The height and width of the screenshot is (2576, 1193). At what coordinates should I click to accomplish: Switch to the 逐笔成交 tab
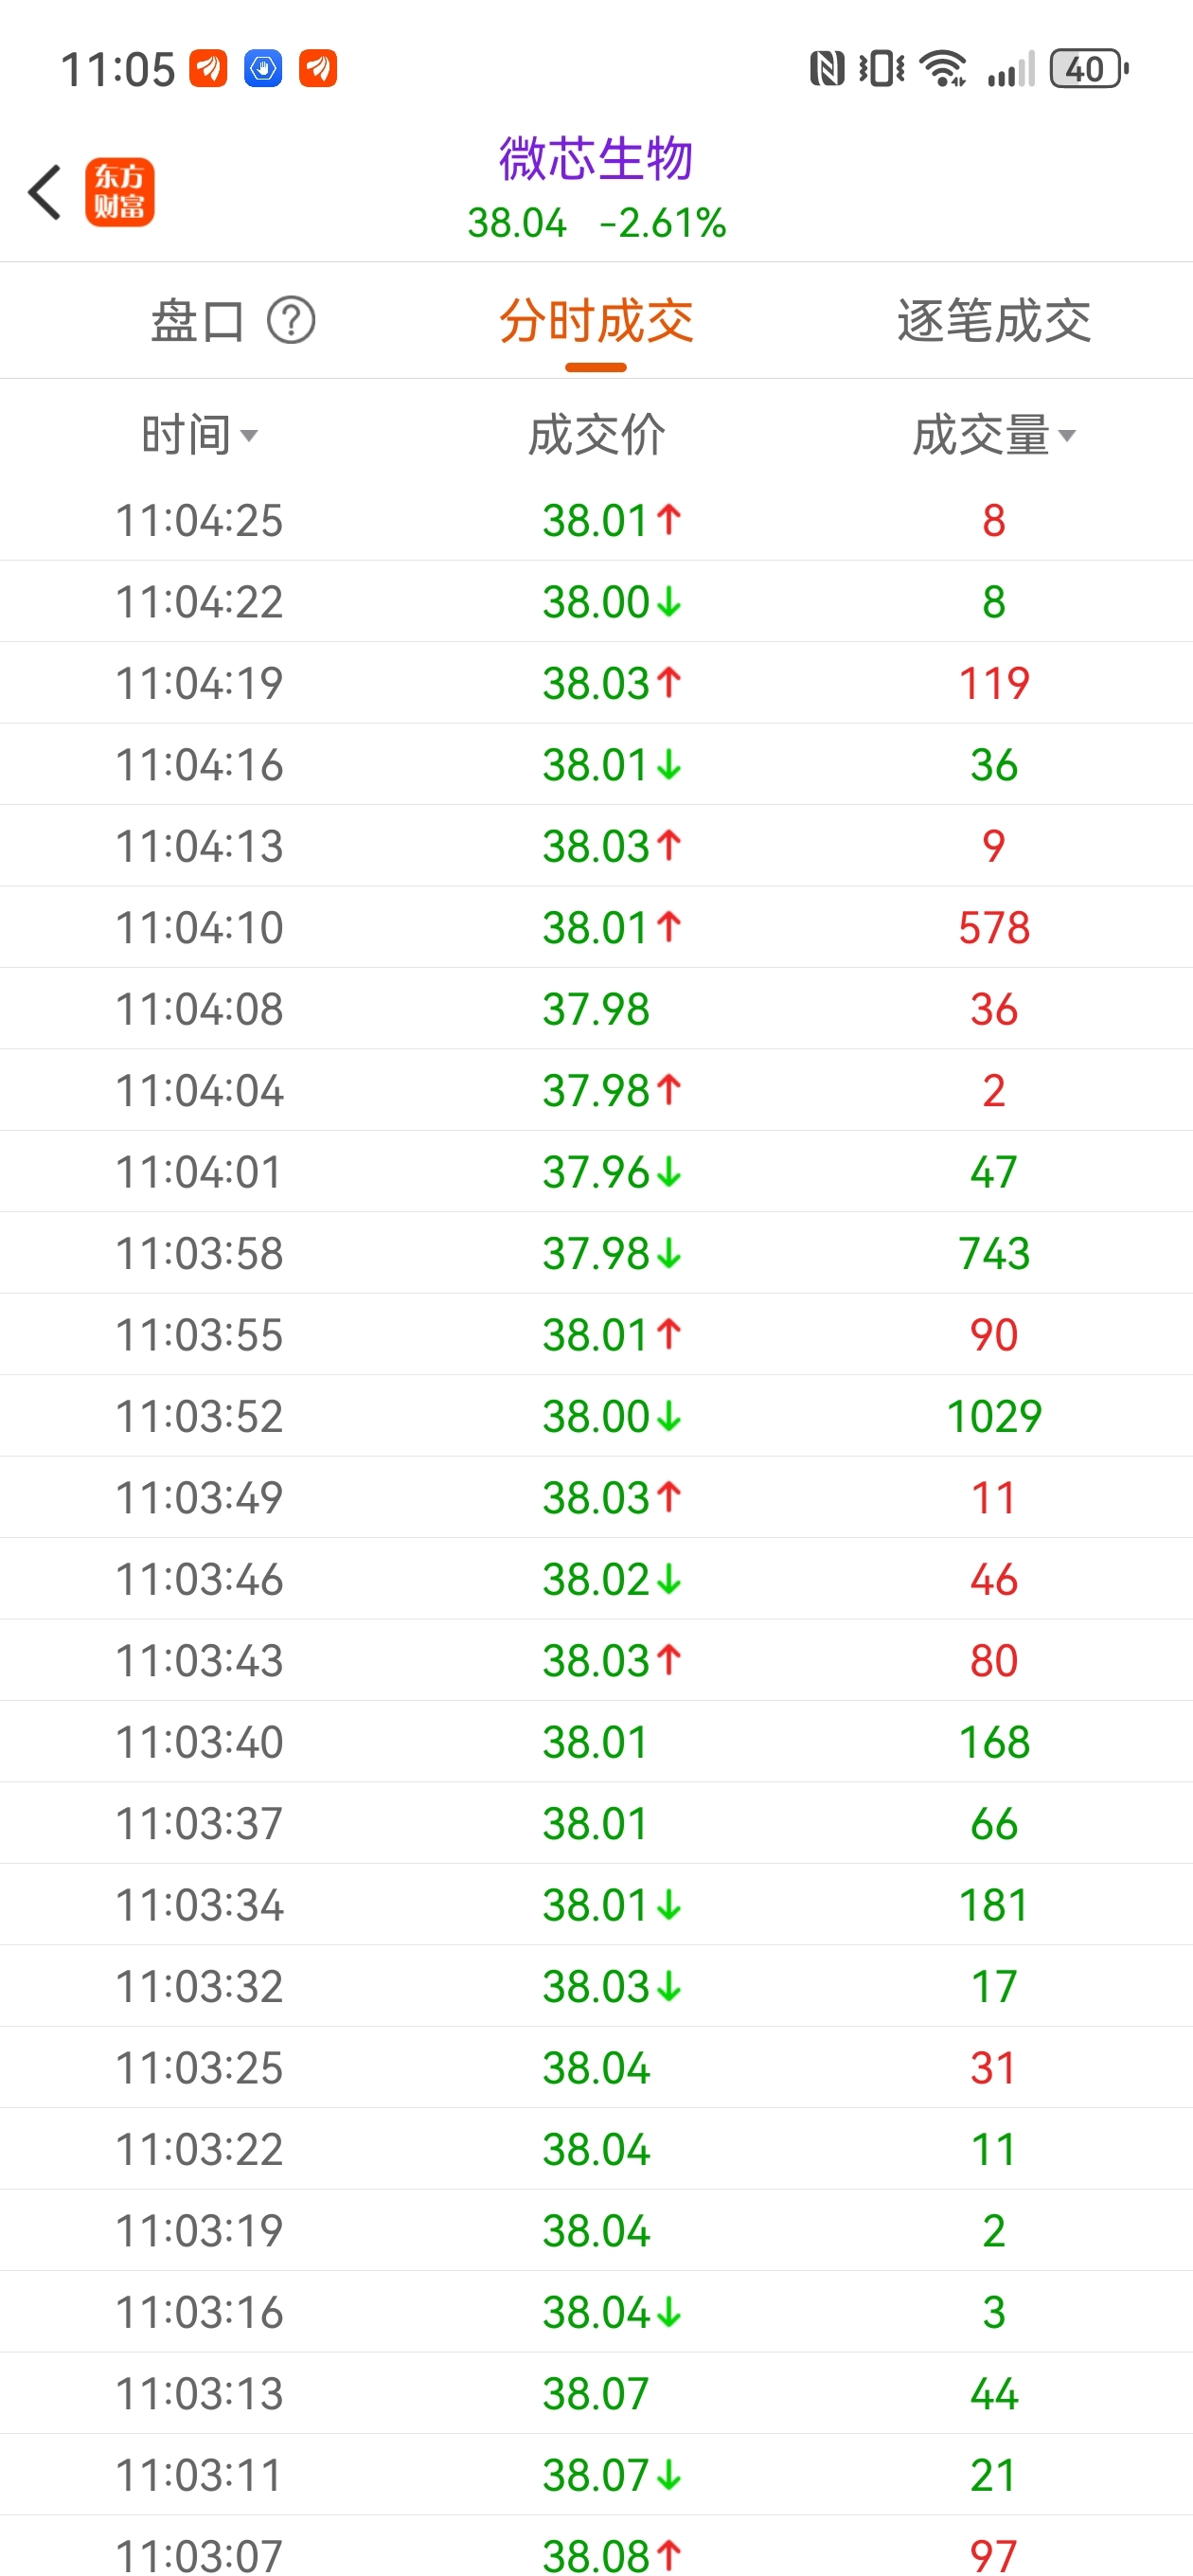coord(993,321)
